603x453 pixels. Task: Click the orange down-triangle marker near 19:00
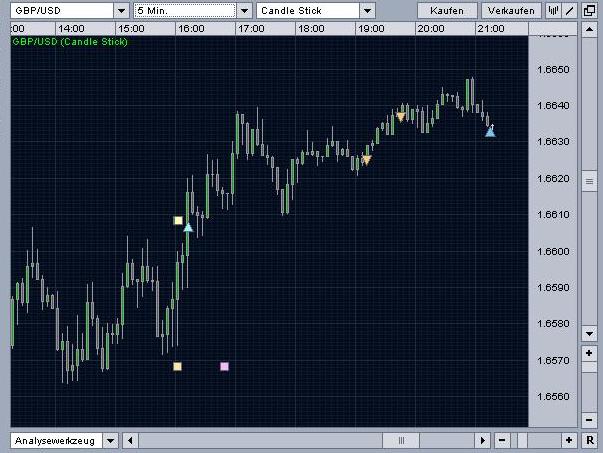pos(367,160)
